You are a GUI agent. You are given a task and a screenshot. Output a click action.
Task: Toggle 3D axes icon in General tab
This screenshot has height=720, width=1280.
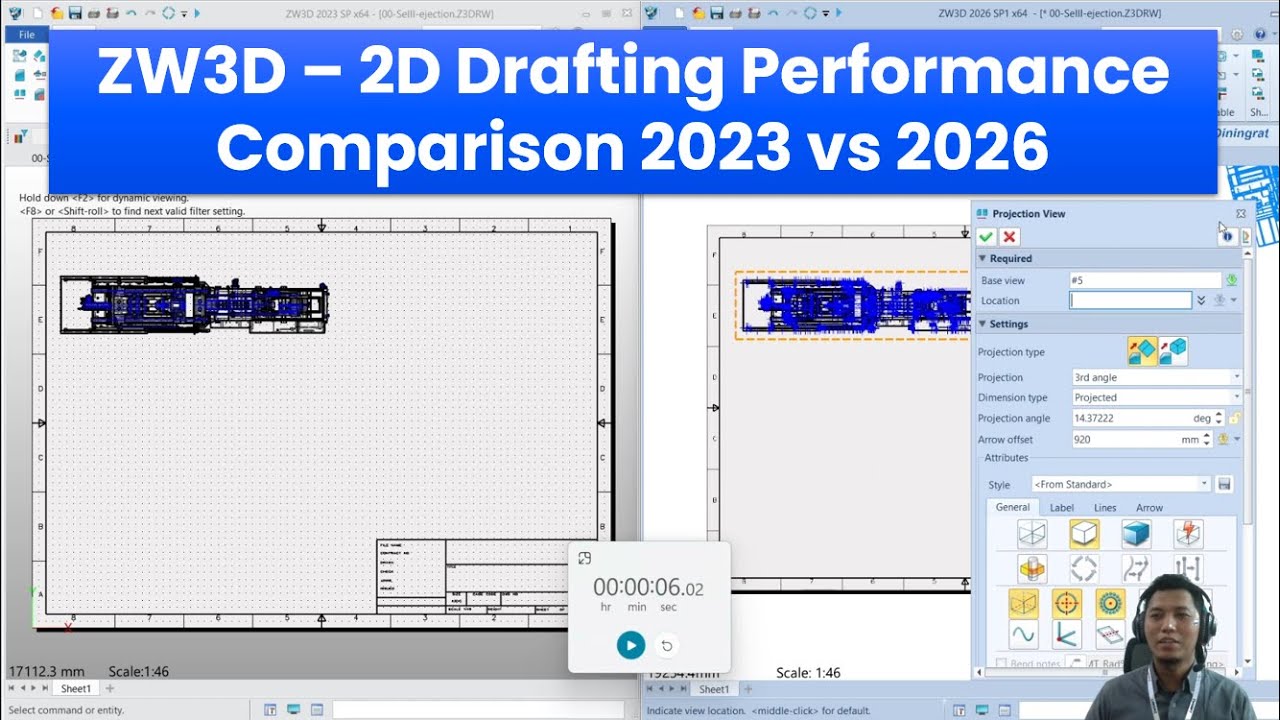pos(1067,634)
